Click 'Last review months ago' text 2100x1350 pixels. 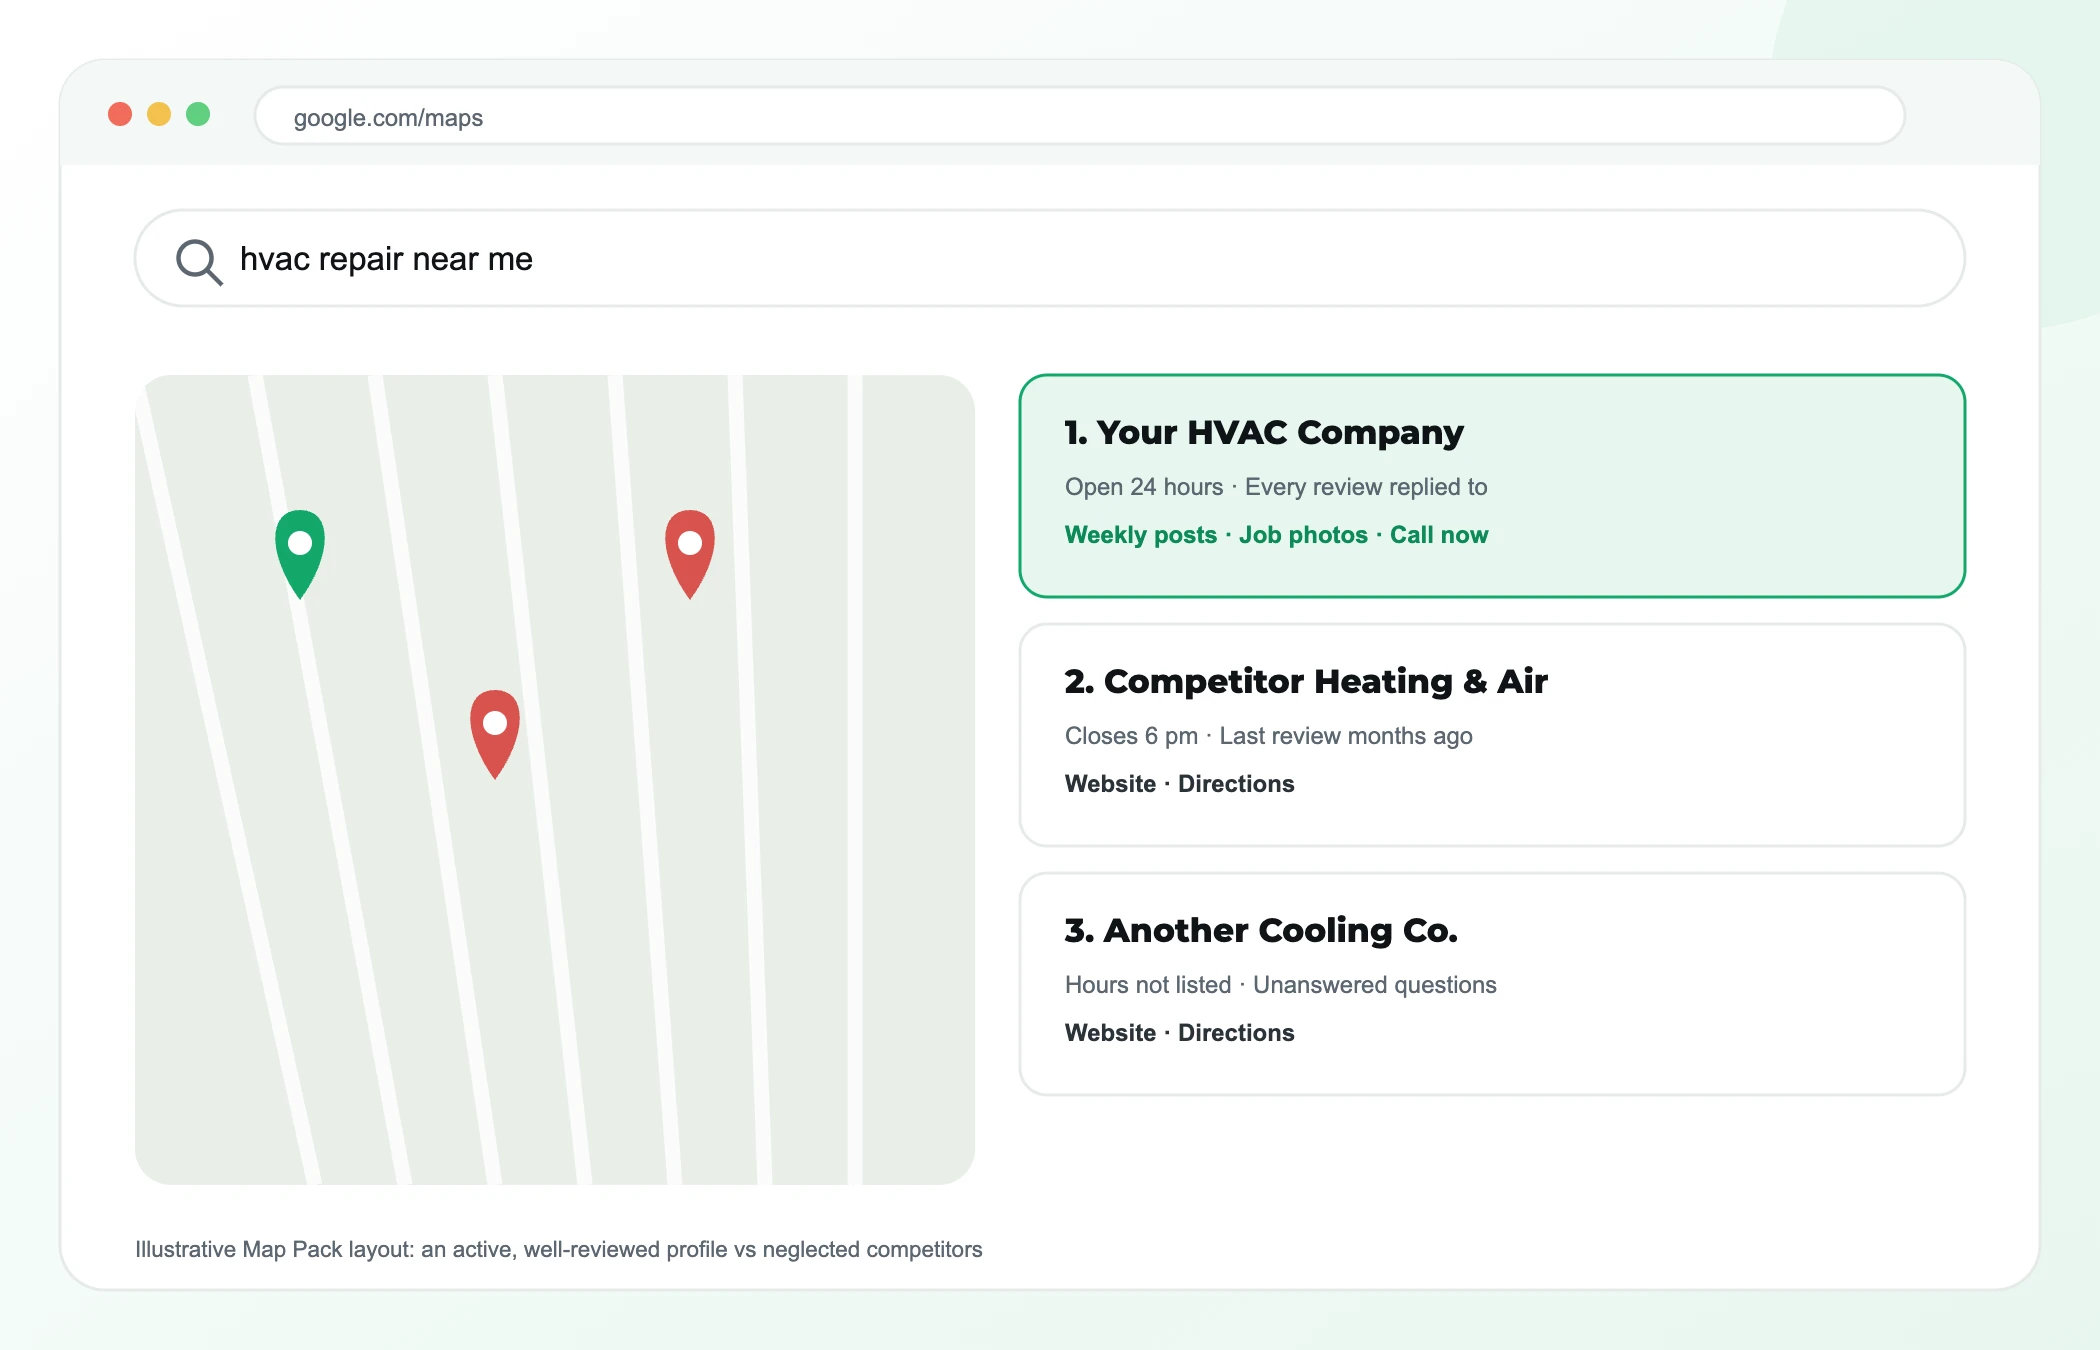[1346, 736]
